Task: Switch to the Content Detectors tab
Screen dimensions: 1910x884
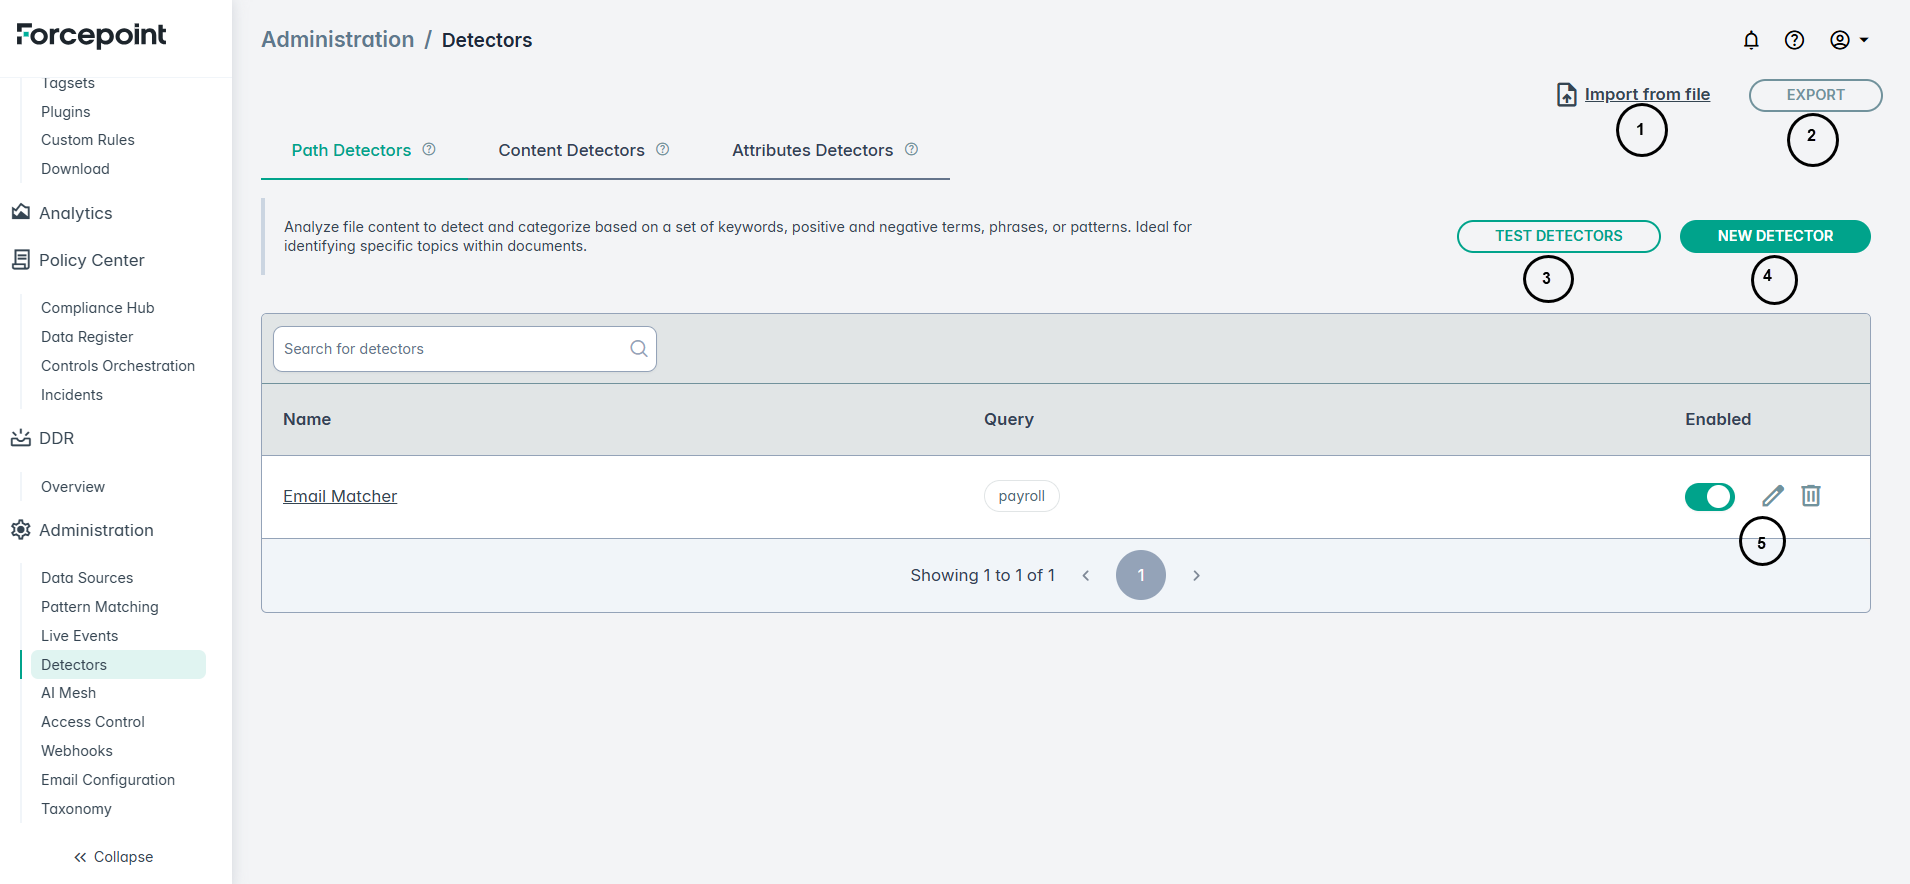Action: tap(571, 151)
